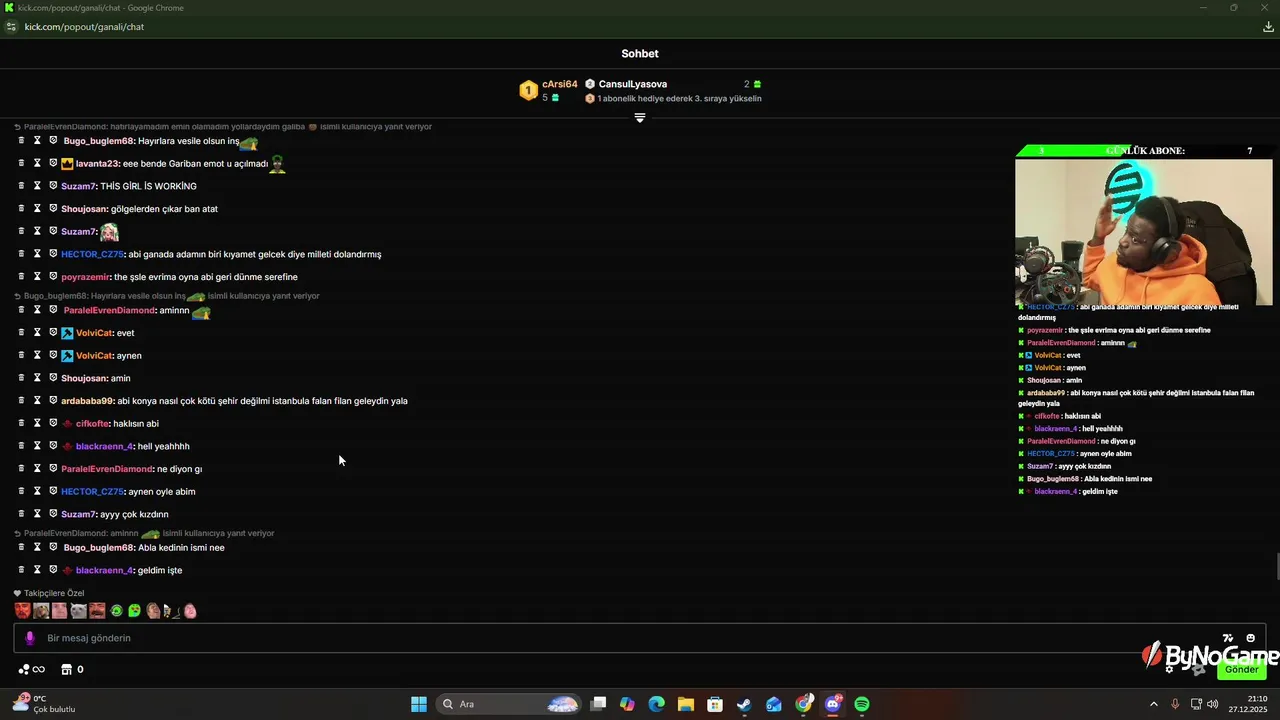Open username poyrazemir in chat
The height and width of the screenshot is (720, 1280).
[85, 277]
